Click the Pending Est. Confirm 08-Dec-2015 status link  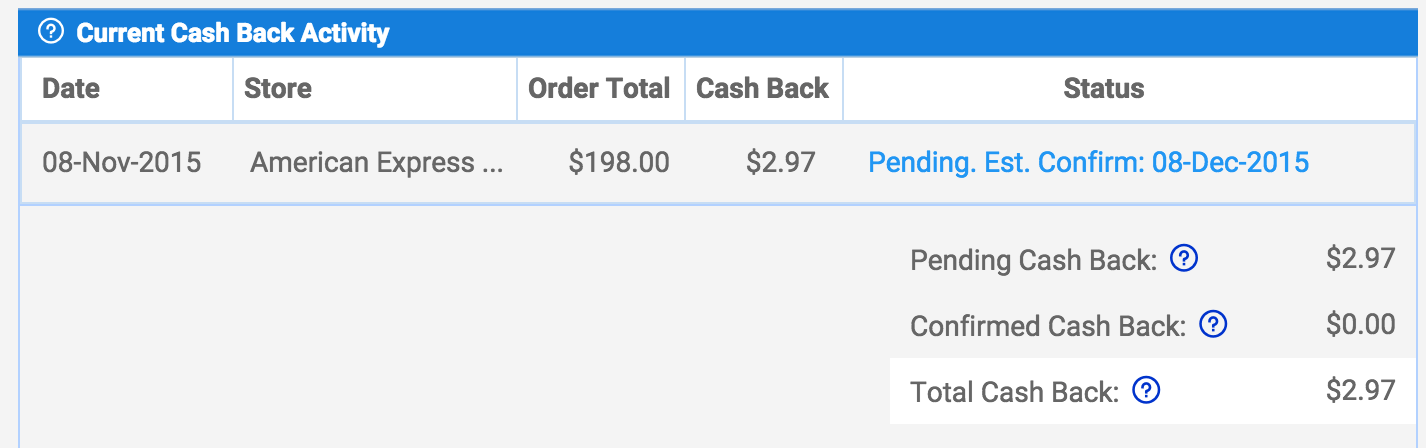click(1088, 162)
